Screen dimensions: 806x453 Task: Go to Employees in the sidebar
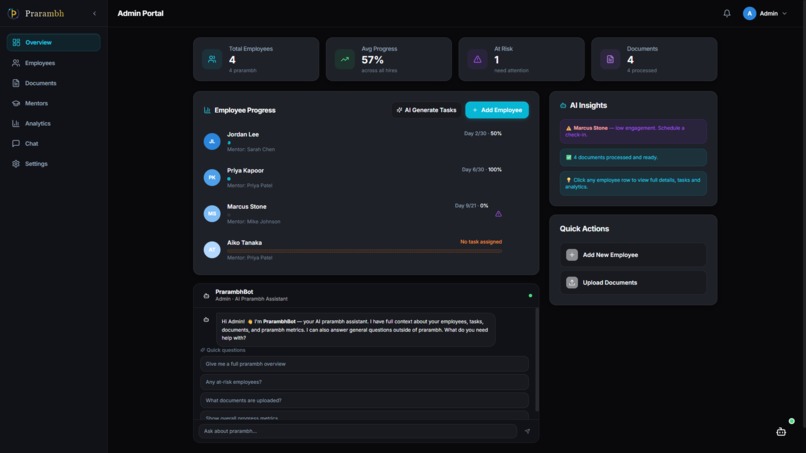tap(53, 63)
